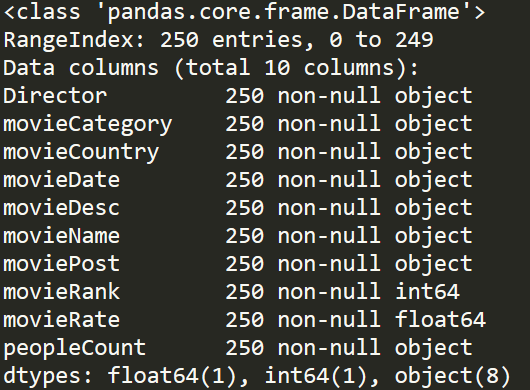The width and height of the screenshot is (530, 390).
Task: Click the float64 dtype of movieRate
Action: [x=440, y=319]
